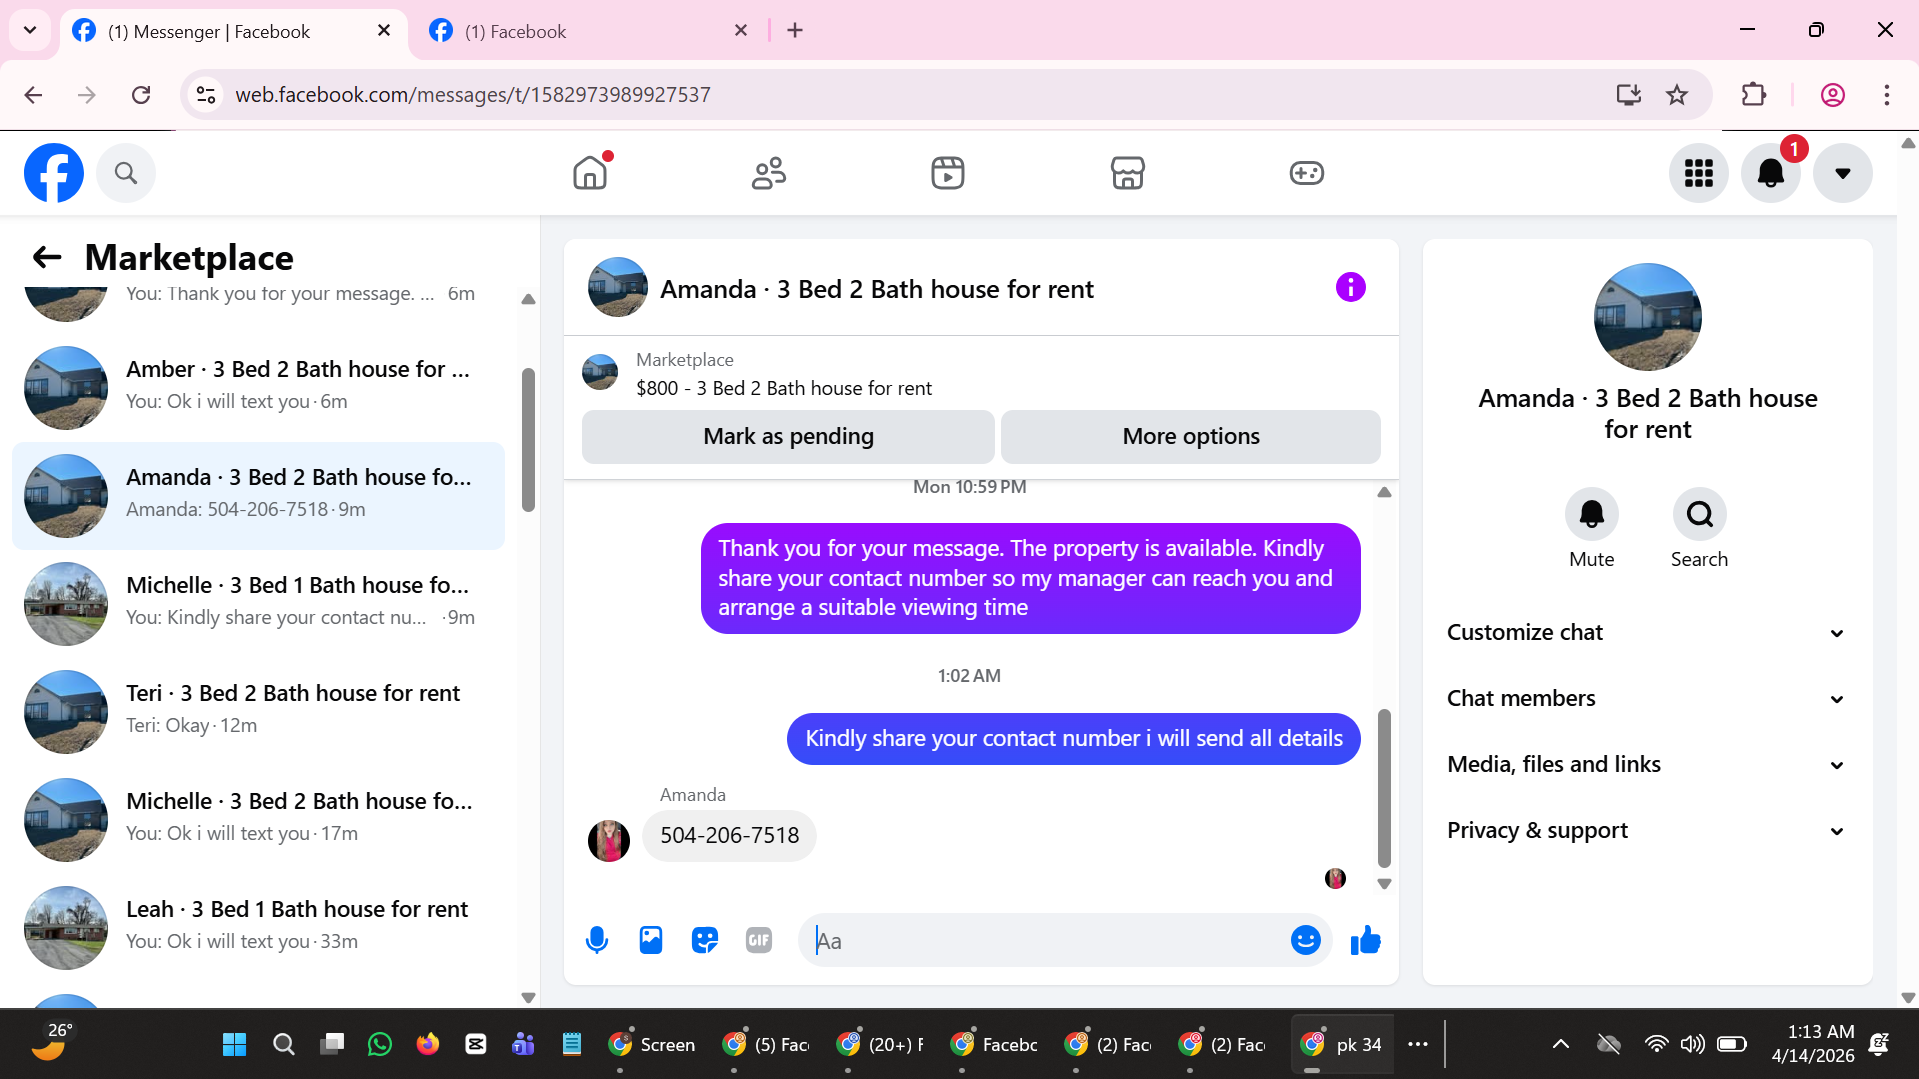Open Amber 3 Bed 2 Bath conversation
The image size is (1919, 1079).
[x=258, y=387]
